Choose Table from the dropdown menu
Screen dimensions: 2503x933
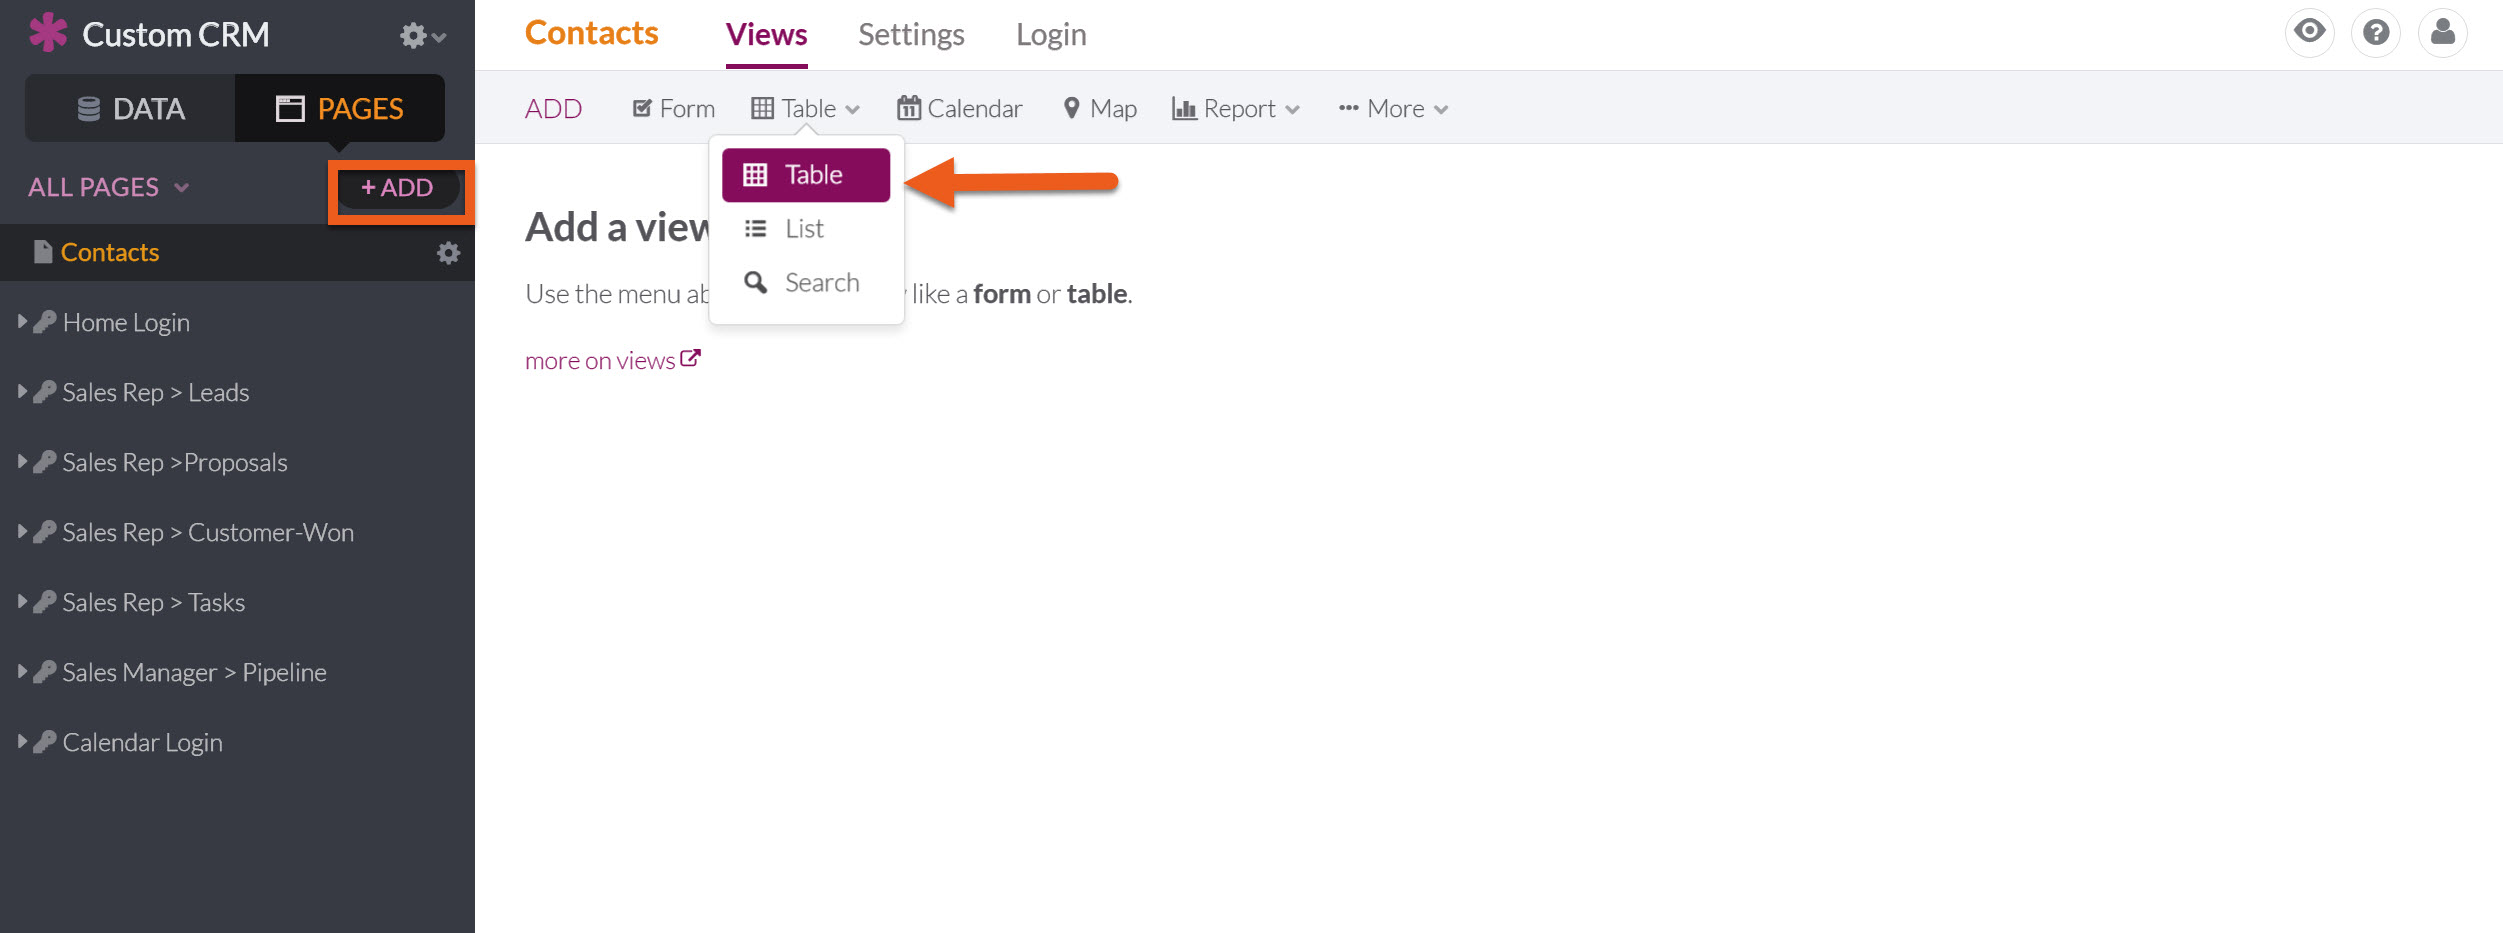tap(806, 175)
